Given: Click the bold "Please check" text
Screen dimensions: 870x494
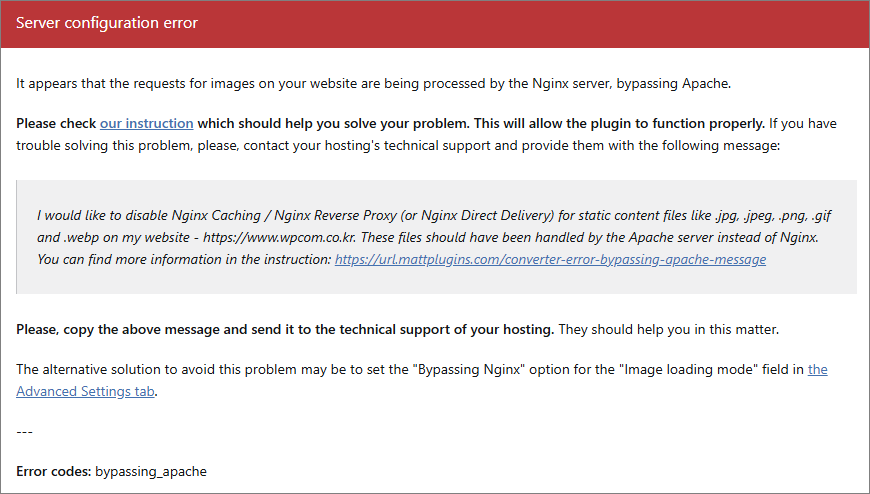Looking at the screenshot, I should [x=56, y=124].
